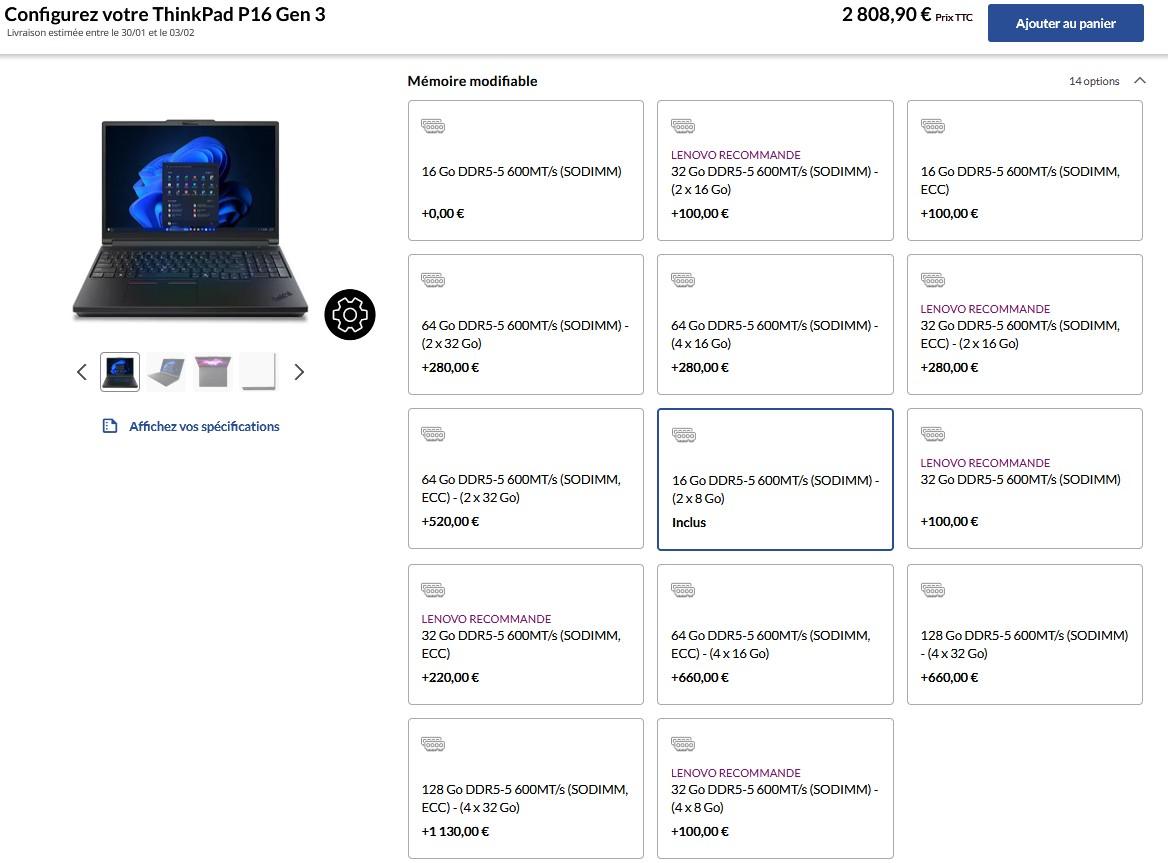1168x863 pixels.
Task: Click the settings gear icon on the laptop image
Action: pos(349,314)
